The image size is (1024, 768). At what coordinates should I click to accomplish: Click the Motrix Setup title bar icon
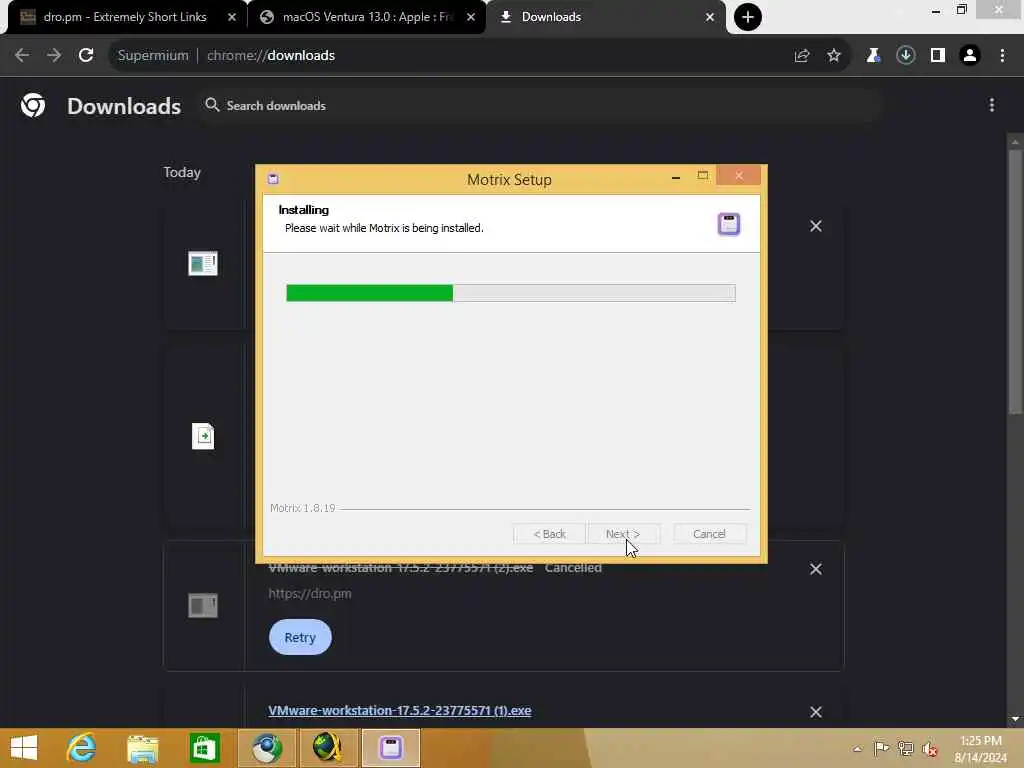pyautogui.click(x=273, y=179)
